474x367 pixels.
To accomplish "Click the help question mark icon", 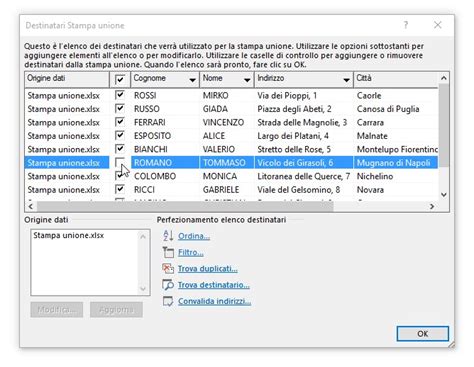I will point(406,25).
